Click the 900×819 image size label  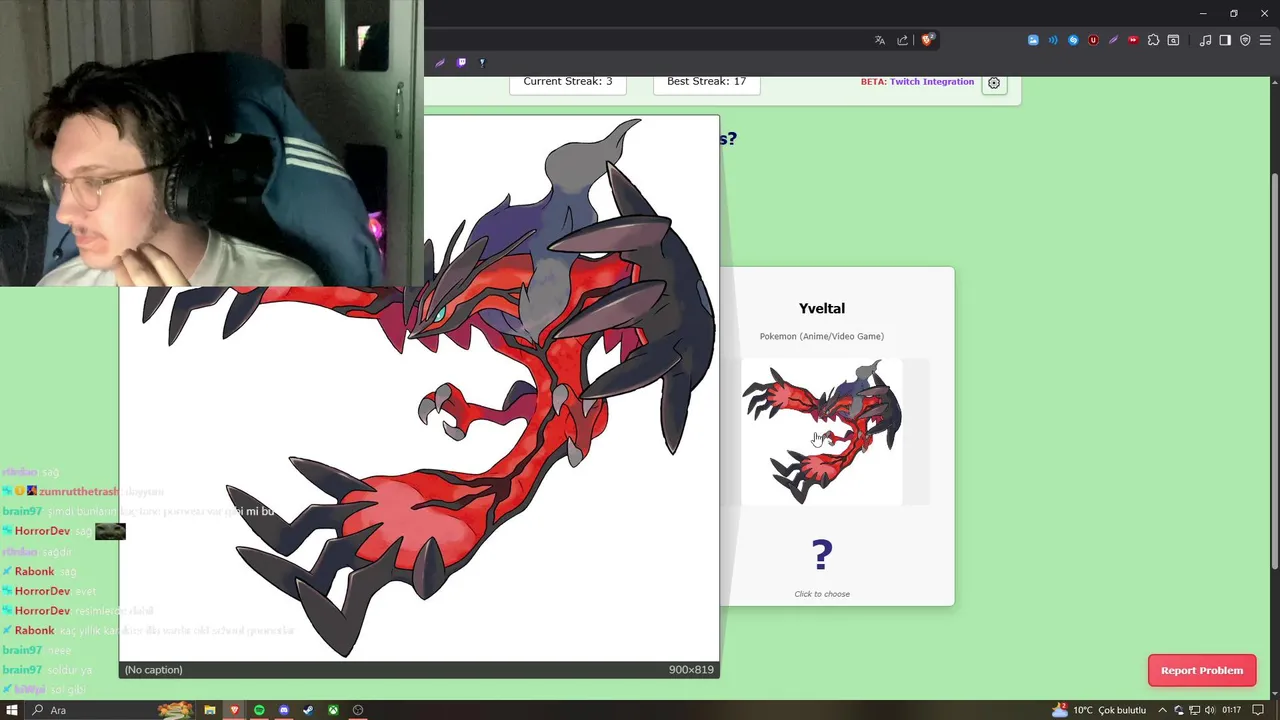(691, 670)
